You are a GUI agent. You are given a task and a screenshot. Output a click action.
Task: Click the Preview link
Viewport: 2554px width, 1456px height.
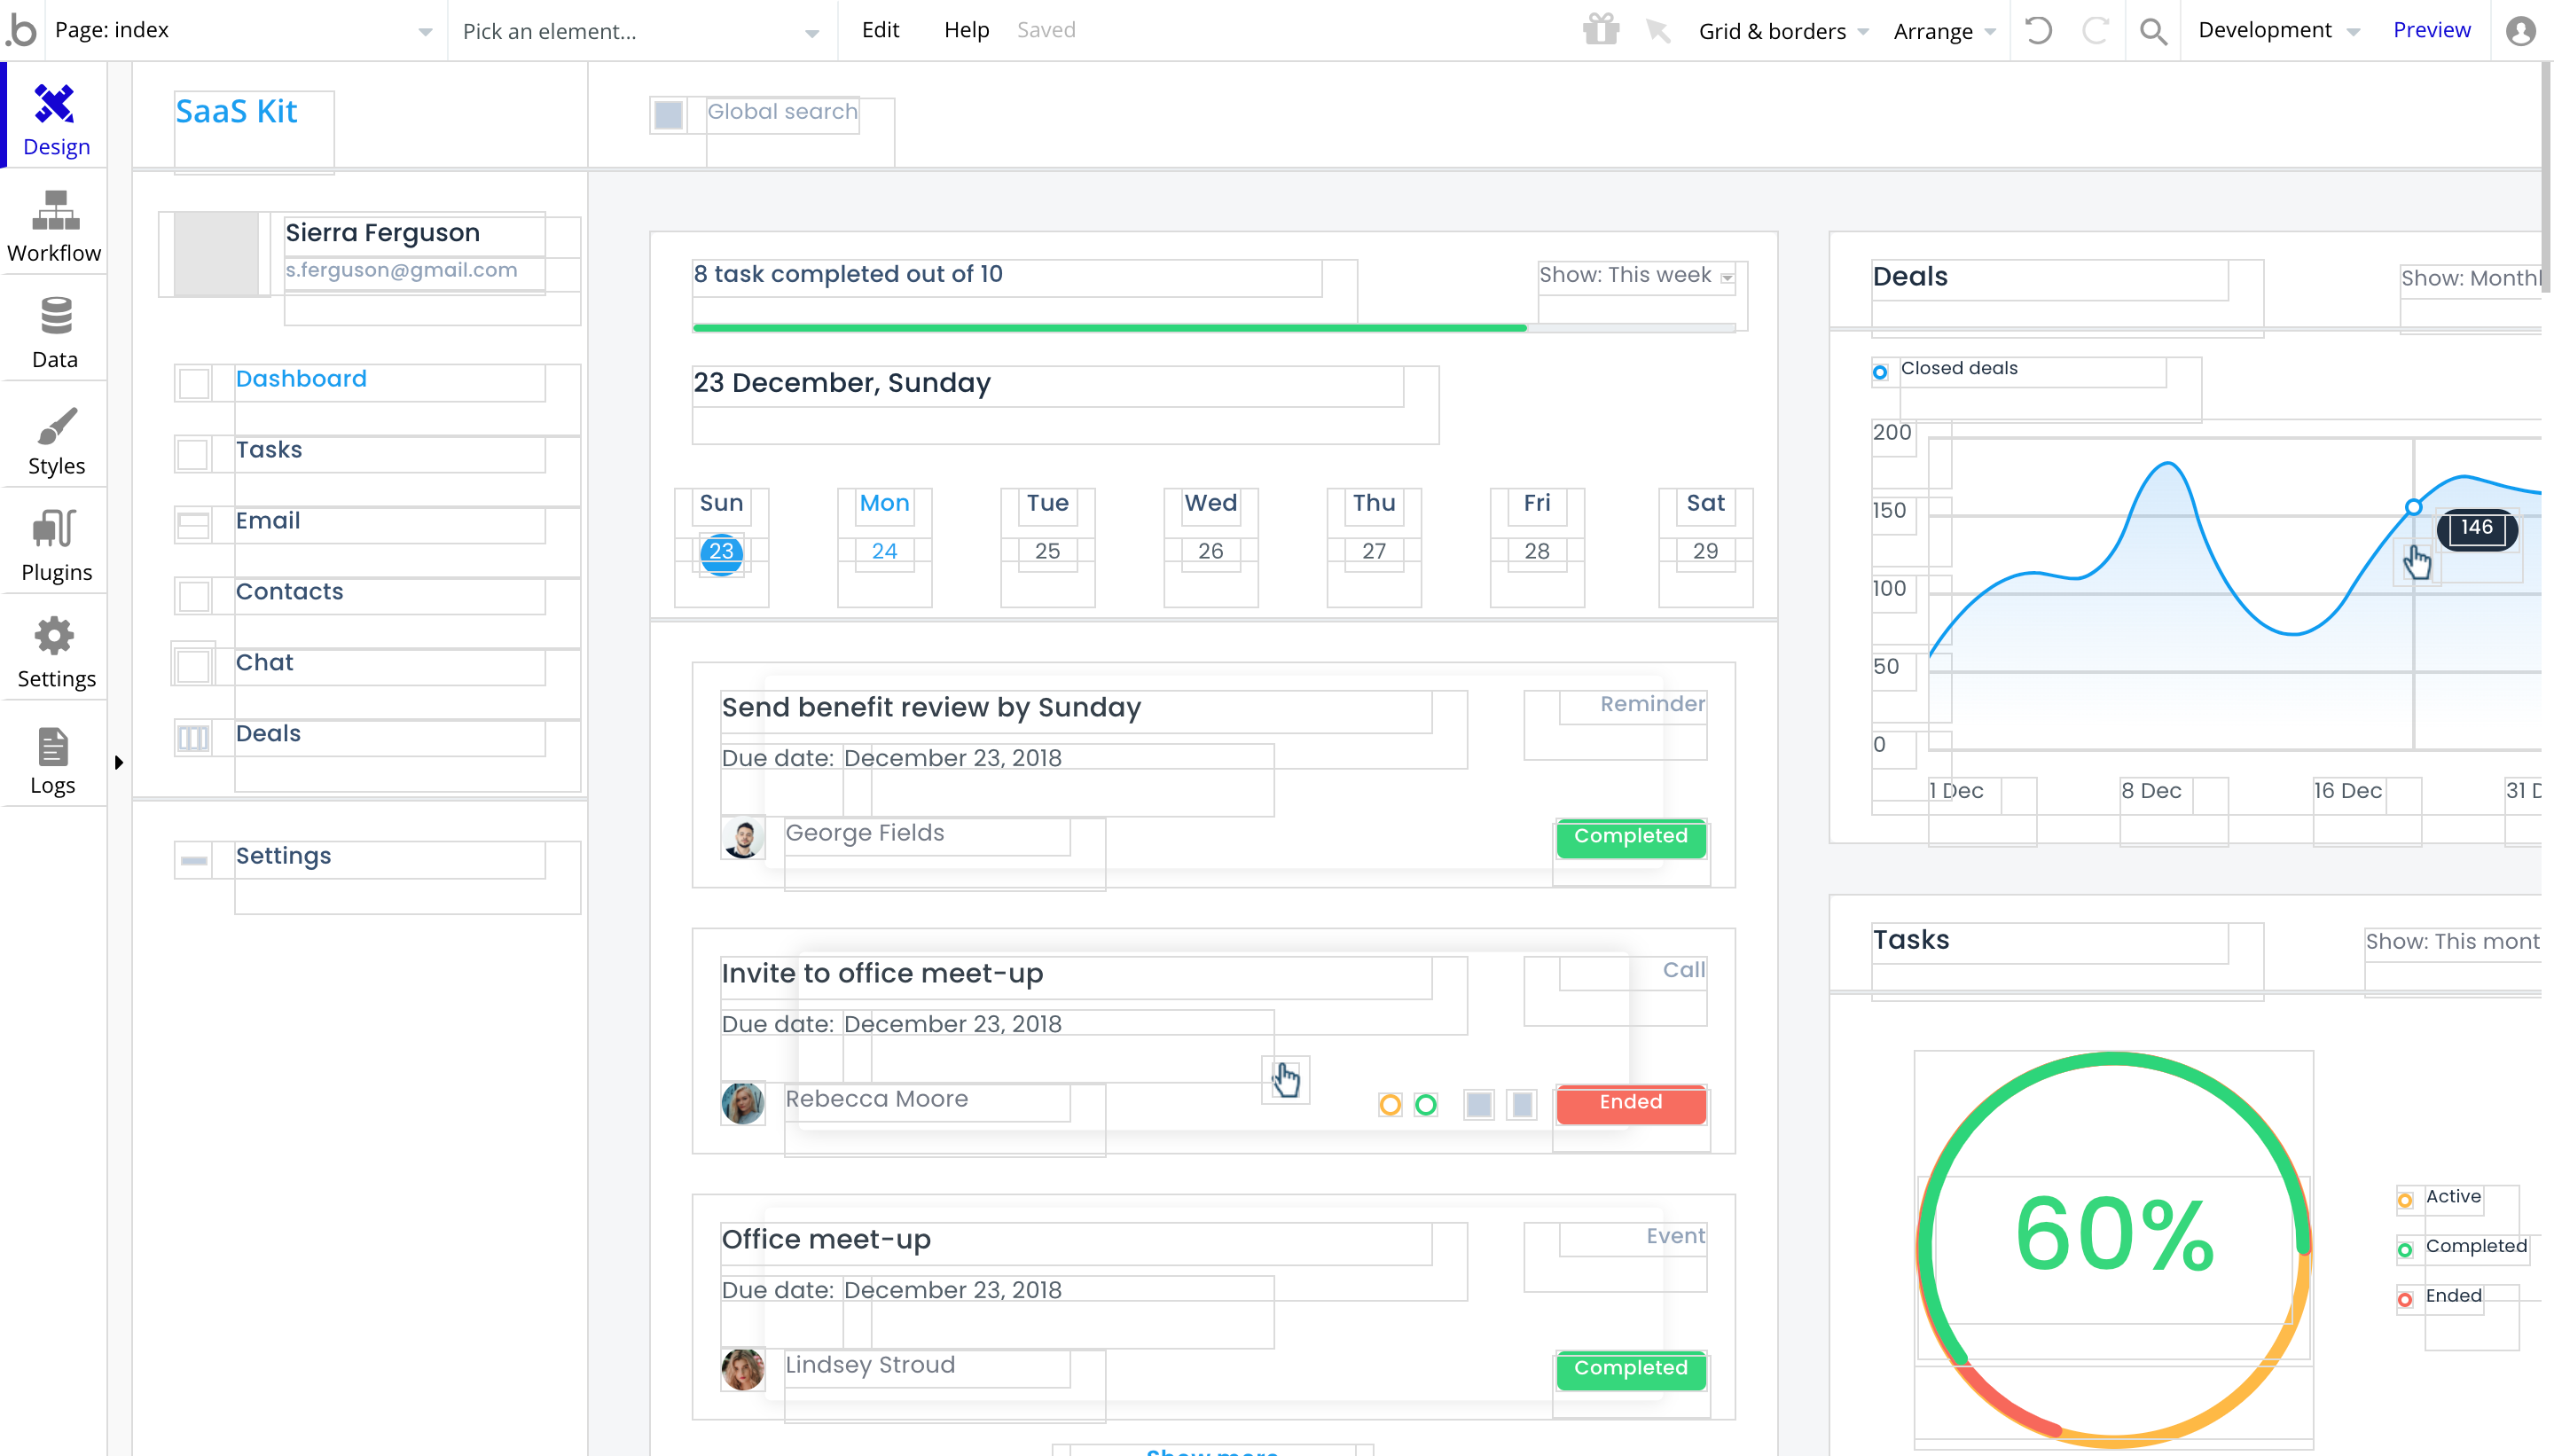(x=2431, y=30)
